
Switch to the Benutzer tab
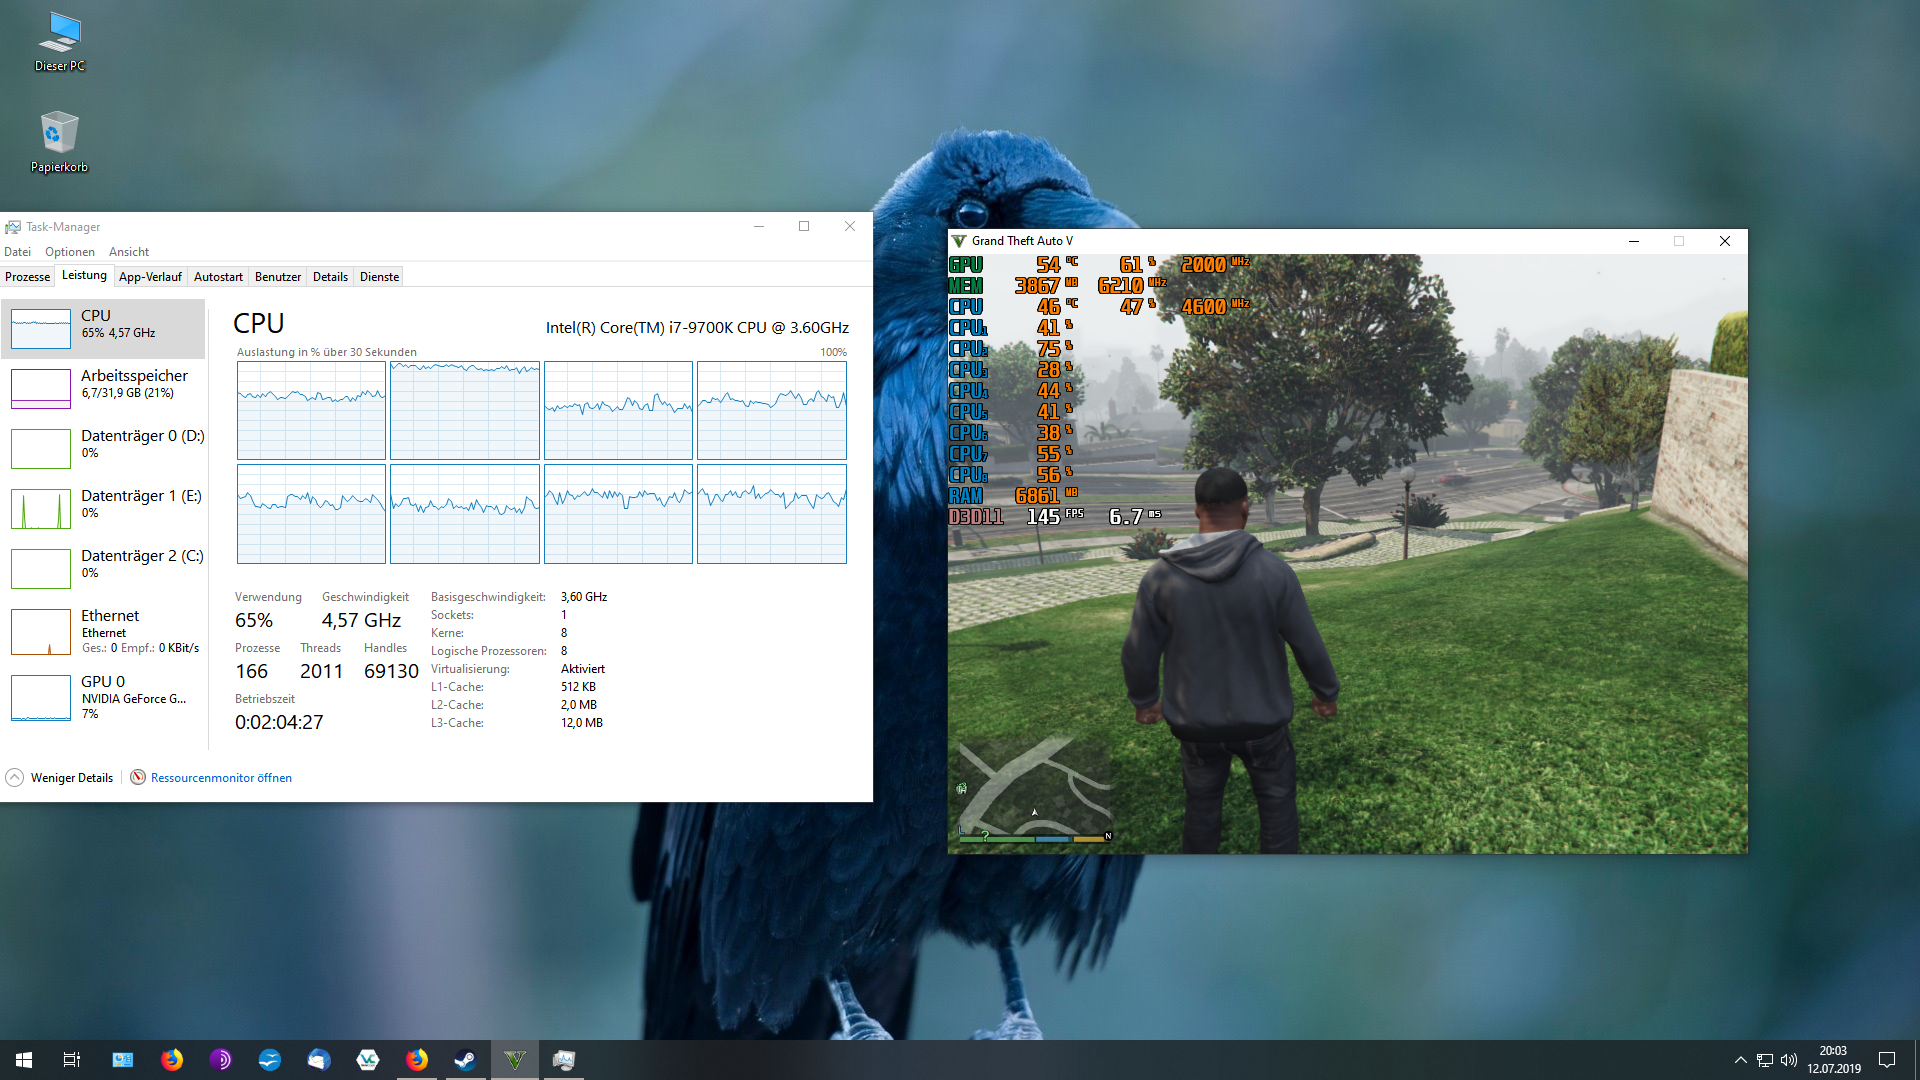point(278,277)
